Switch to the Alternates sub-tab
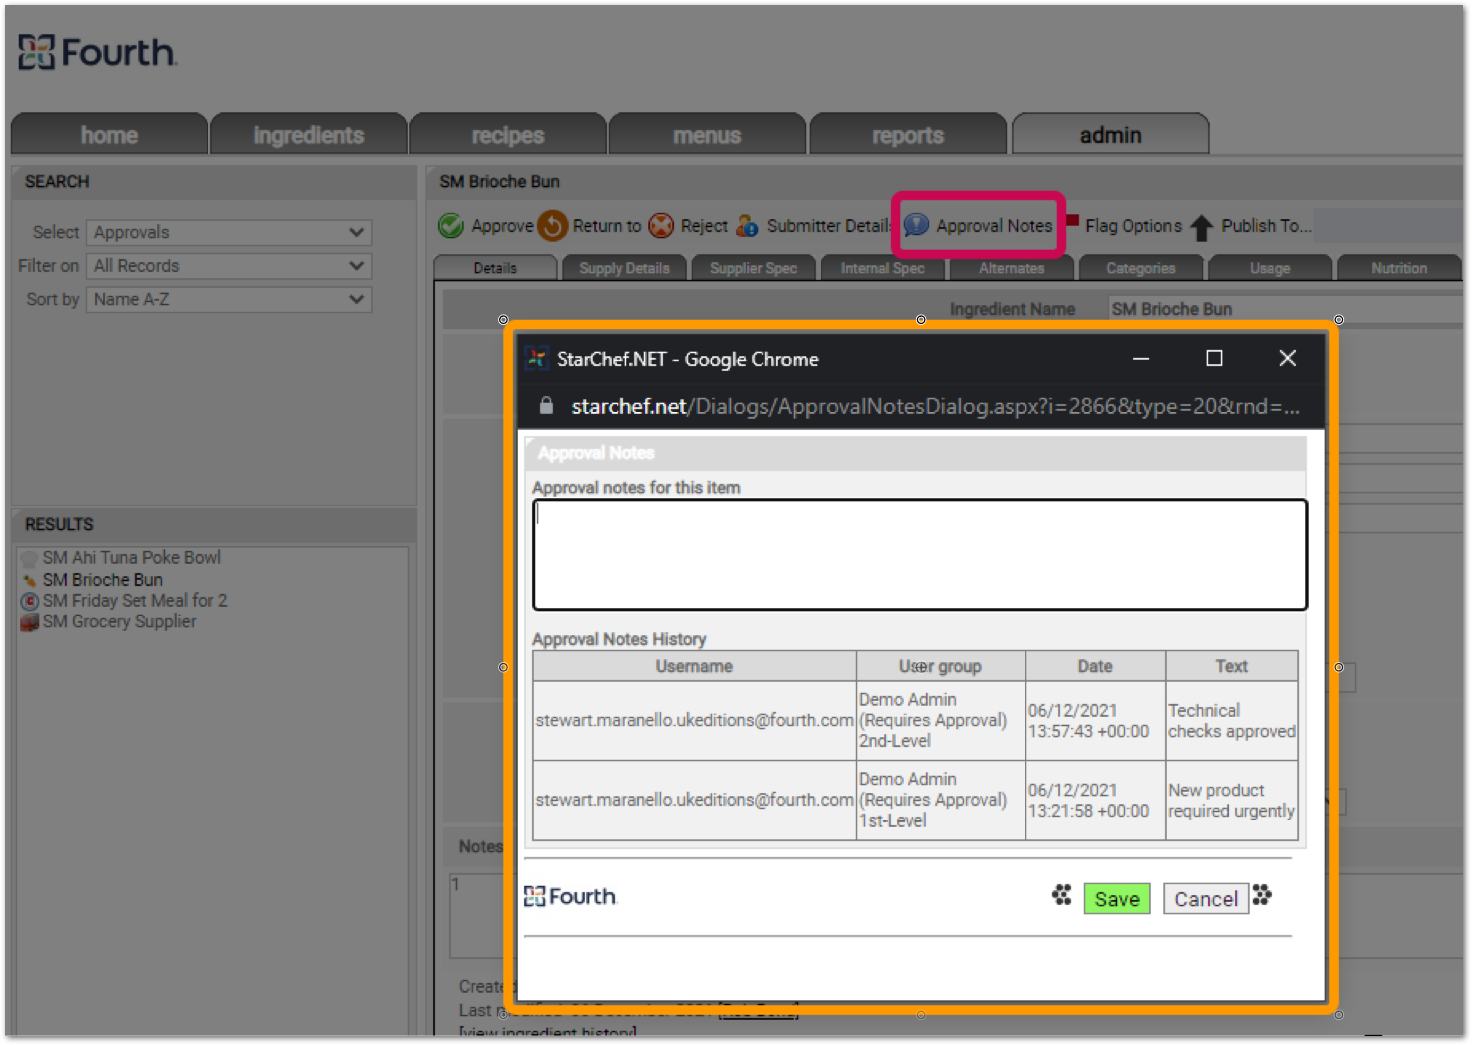The image size is (1472, 1045). 1011,268
